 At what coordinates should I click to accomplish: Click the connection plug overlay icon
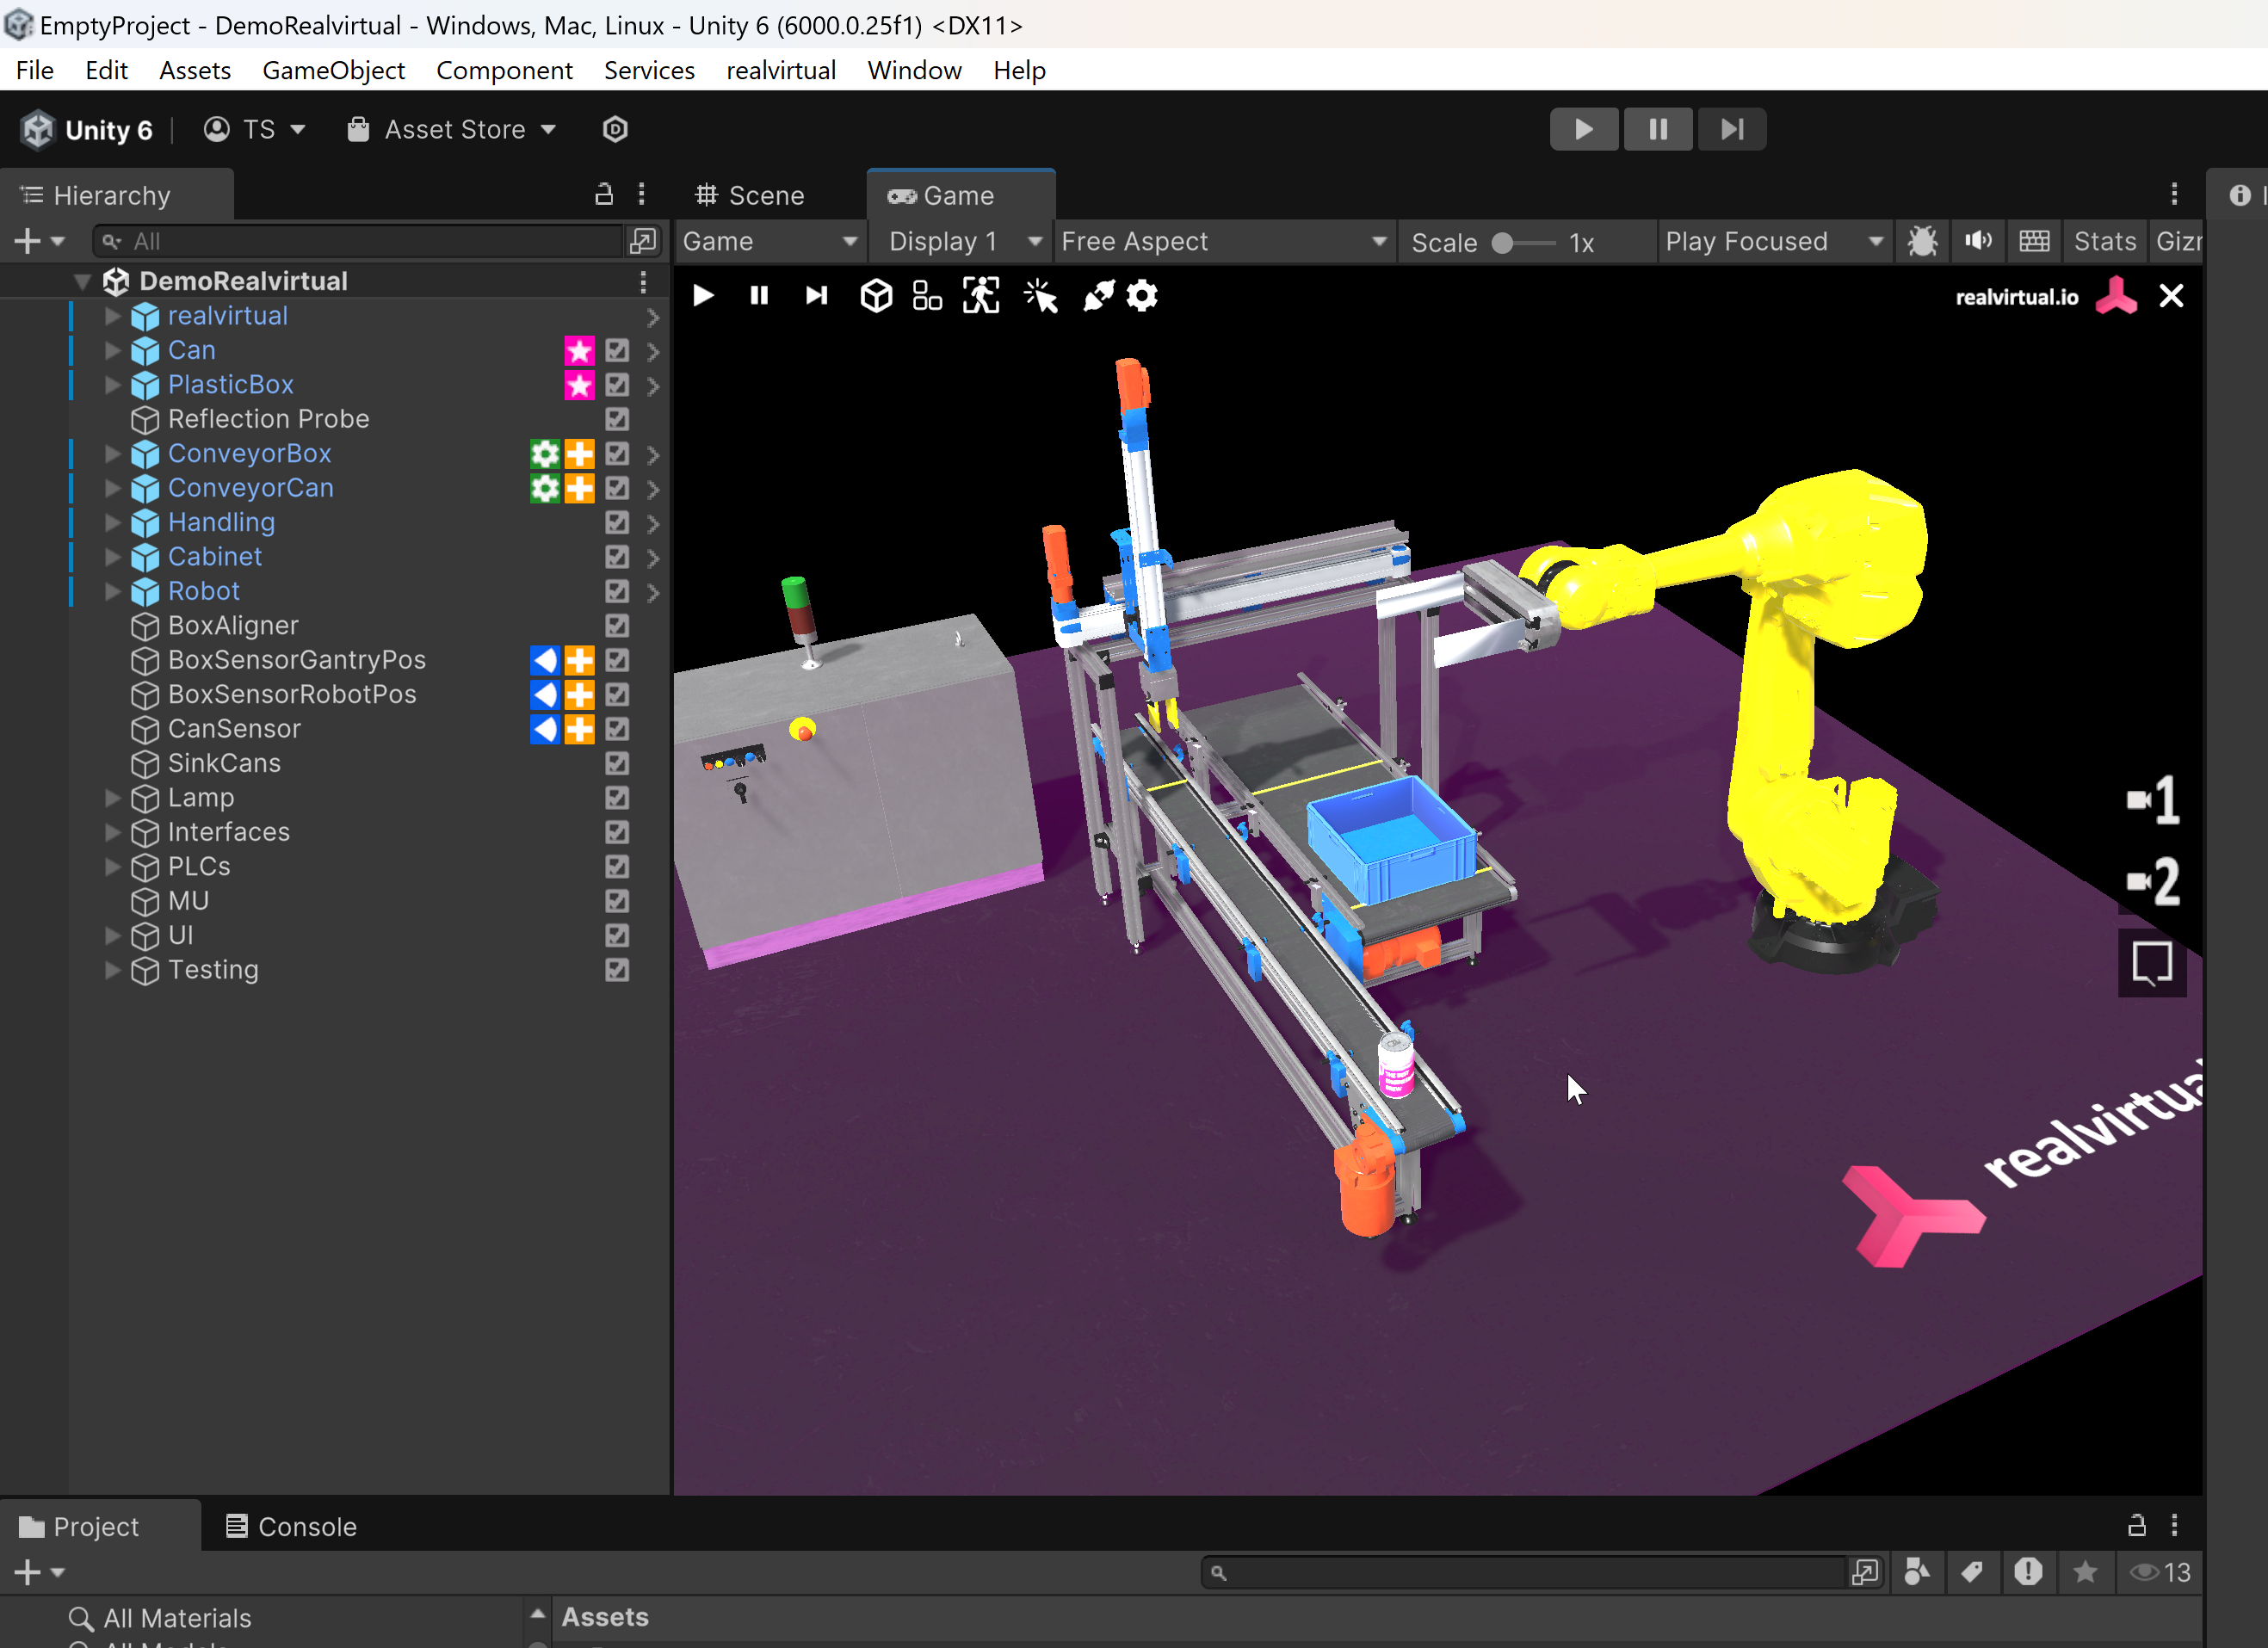[x=1098, y=296]
